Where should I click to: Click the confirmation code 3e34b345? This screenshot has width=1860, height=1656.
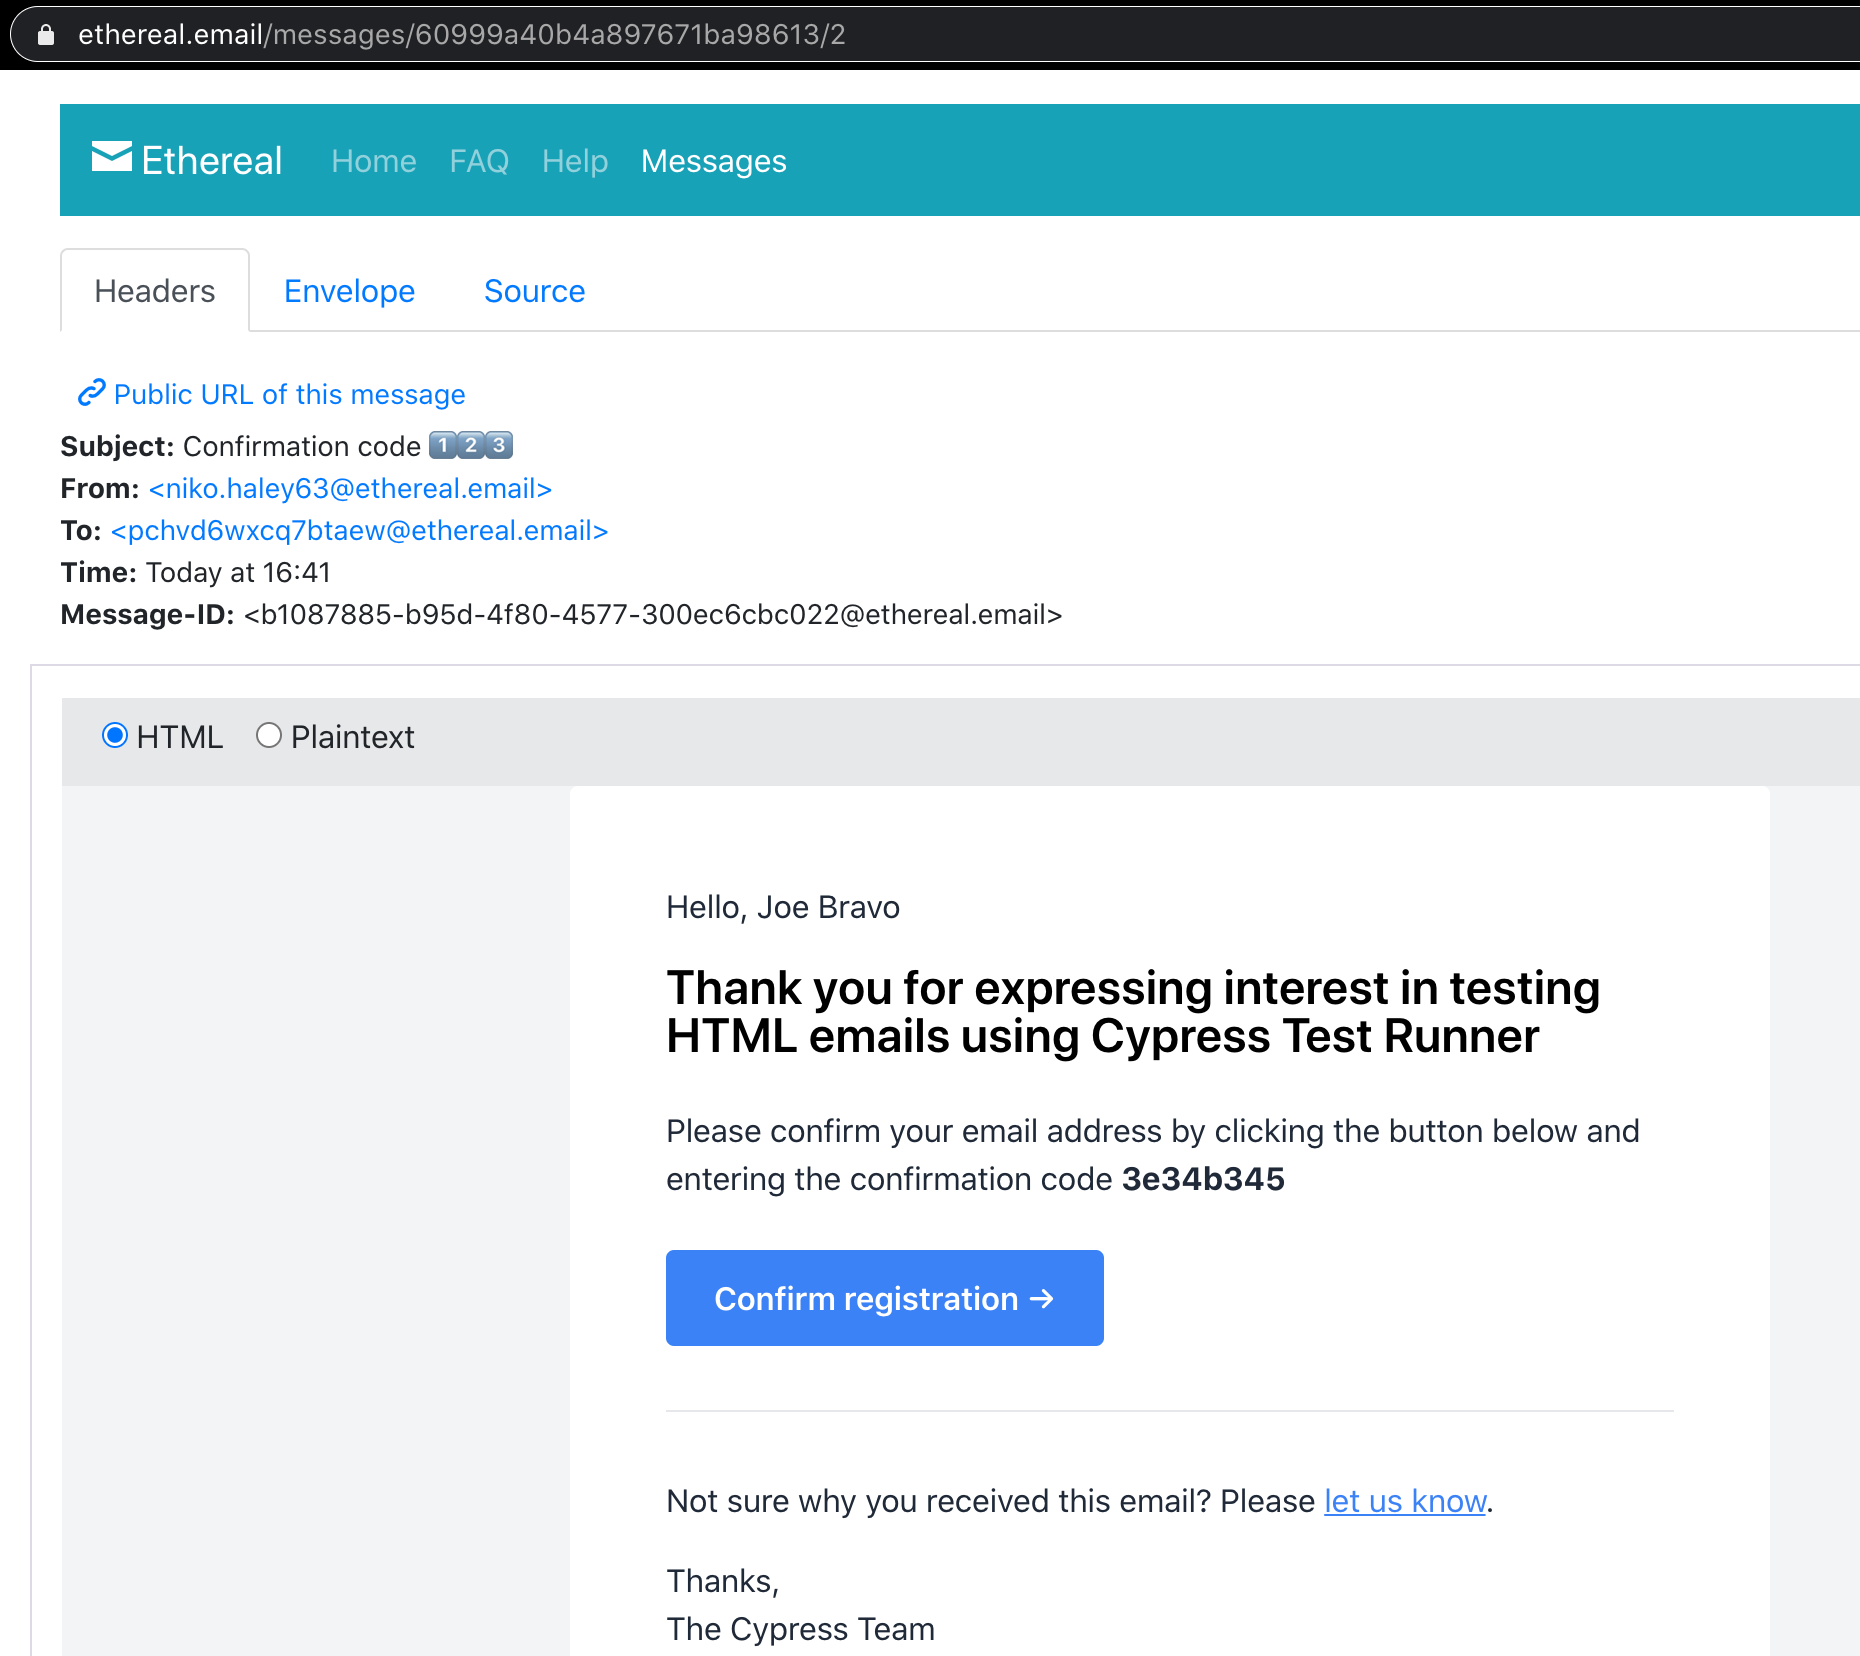(1203, 1179)
